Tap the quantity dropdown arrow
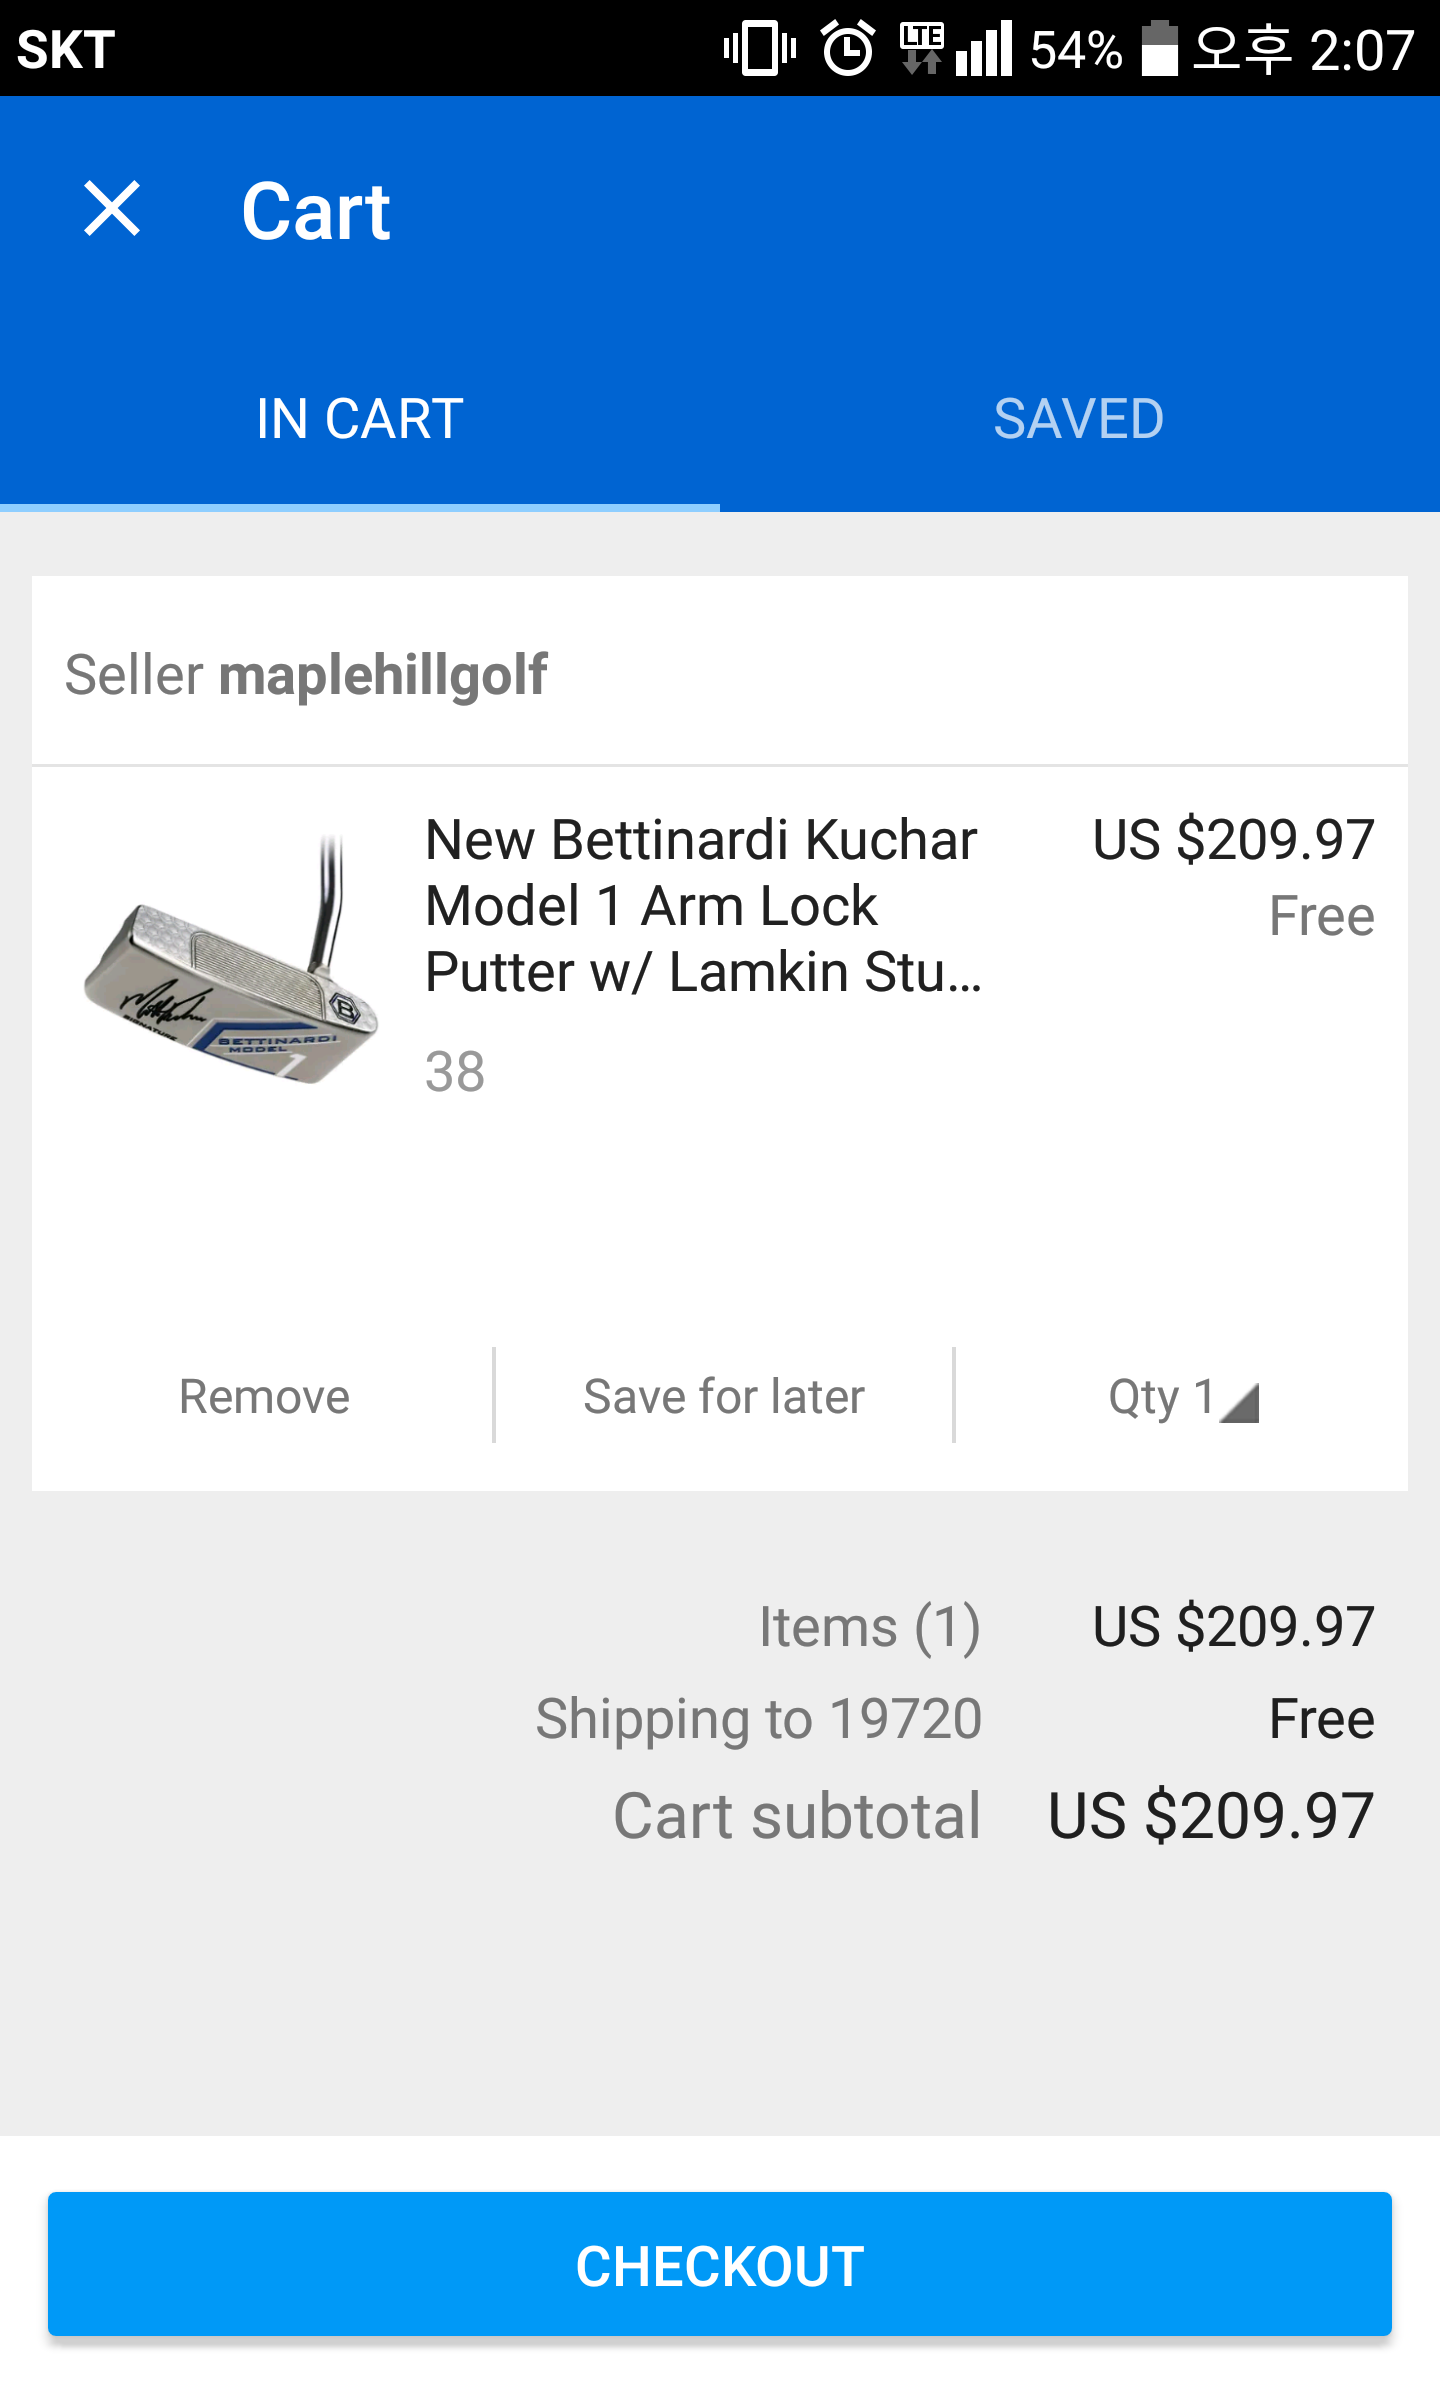The width and height of the screenshot is (1440, 2392). tap(1241, 1402)
